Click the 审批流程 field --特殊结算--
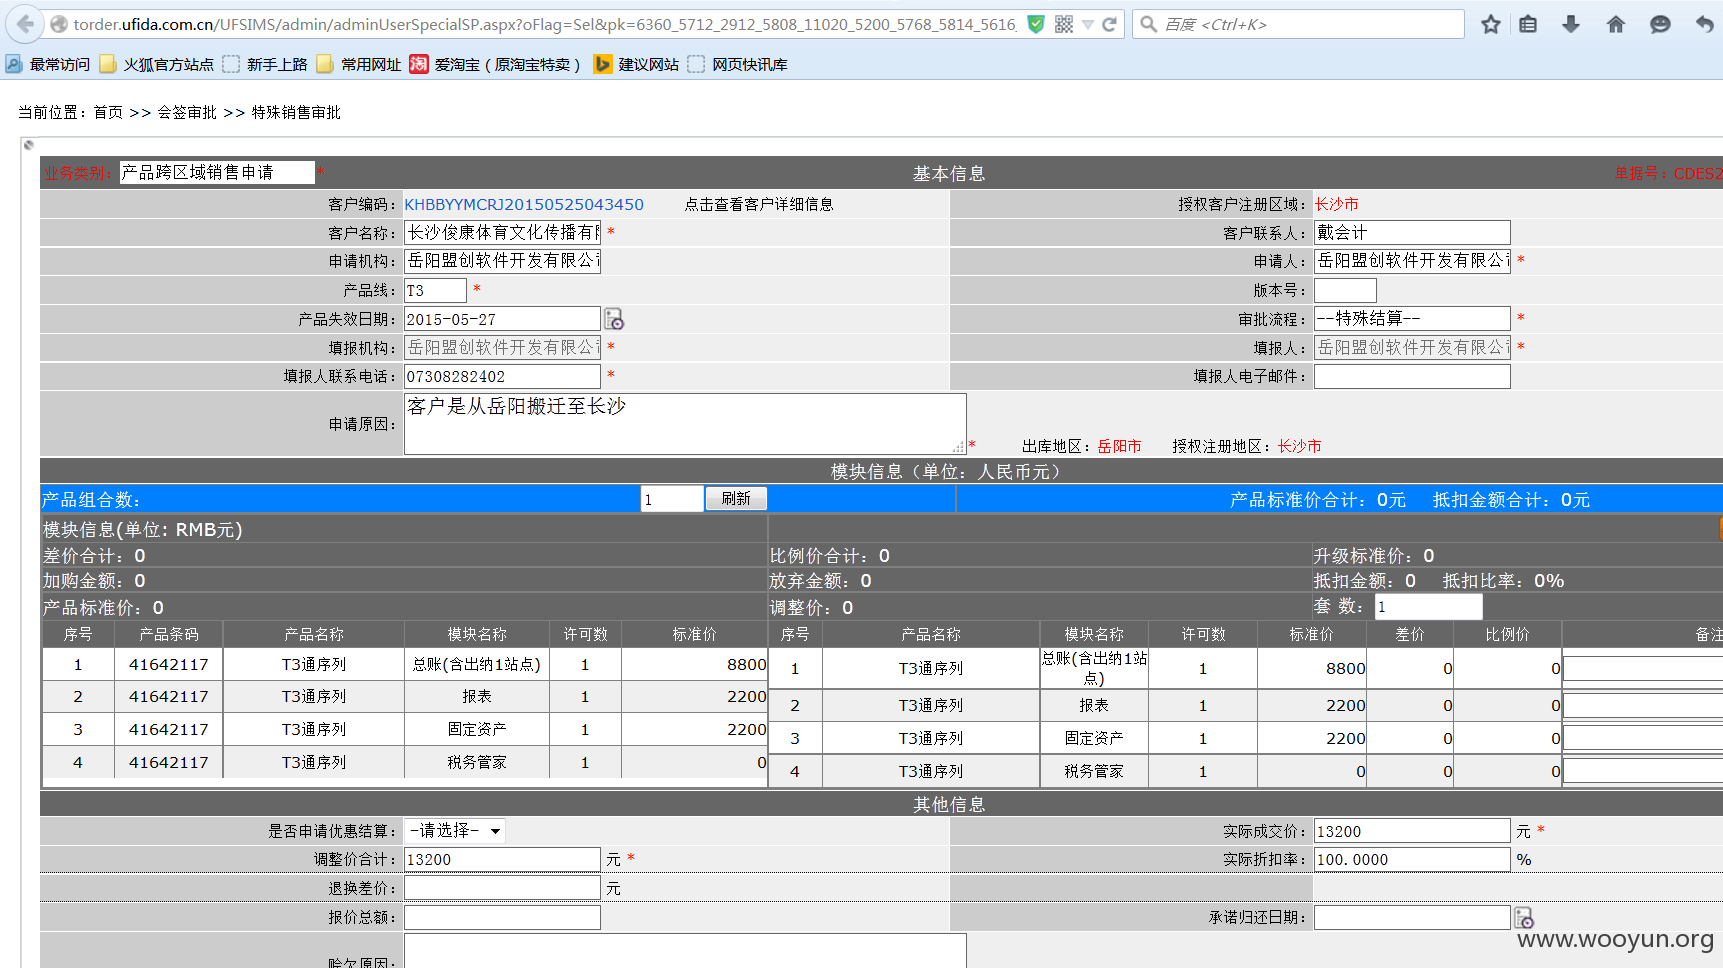Screen dimensions: 1723x968 (1412, 318)
